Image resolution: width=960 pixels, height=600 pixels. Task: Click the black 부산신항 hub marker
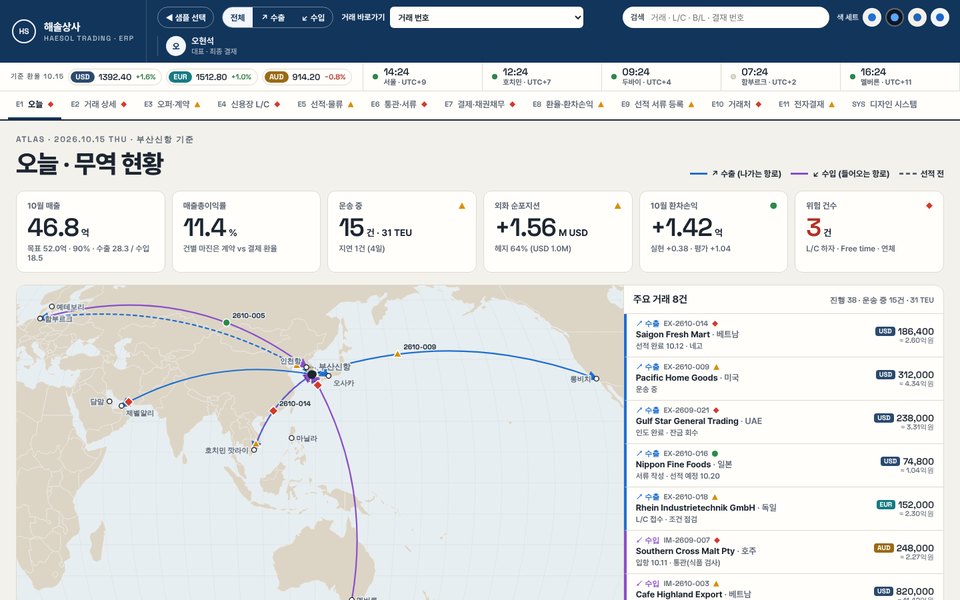coord(312,374)
